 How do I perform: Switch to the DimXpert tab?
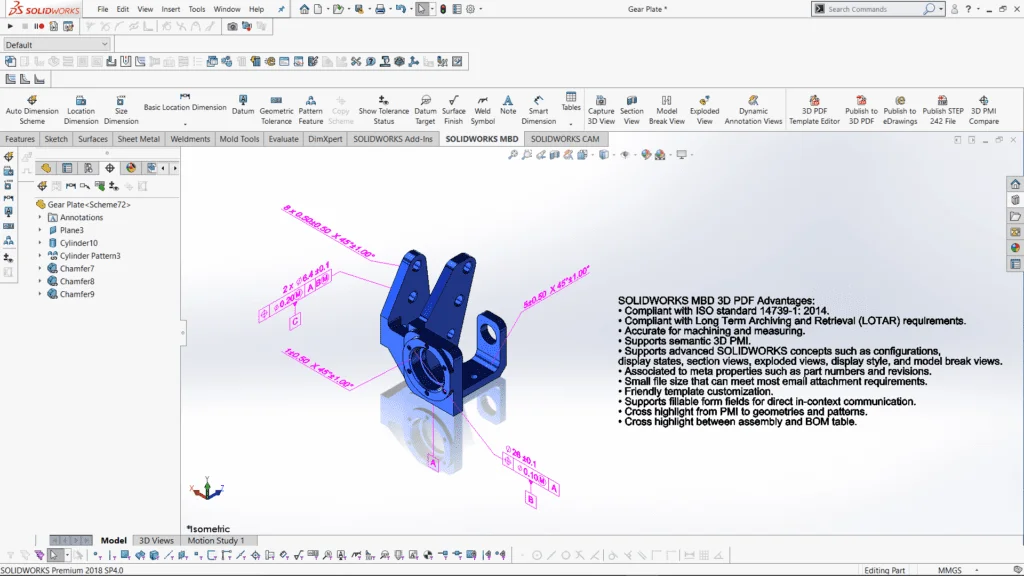point(325,138)
